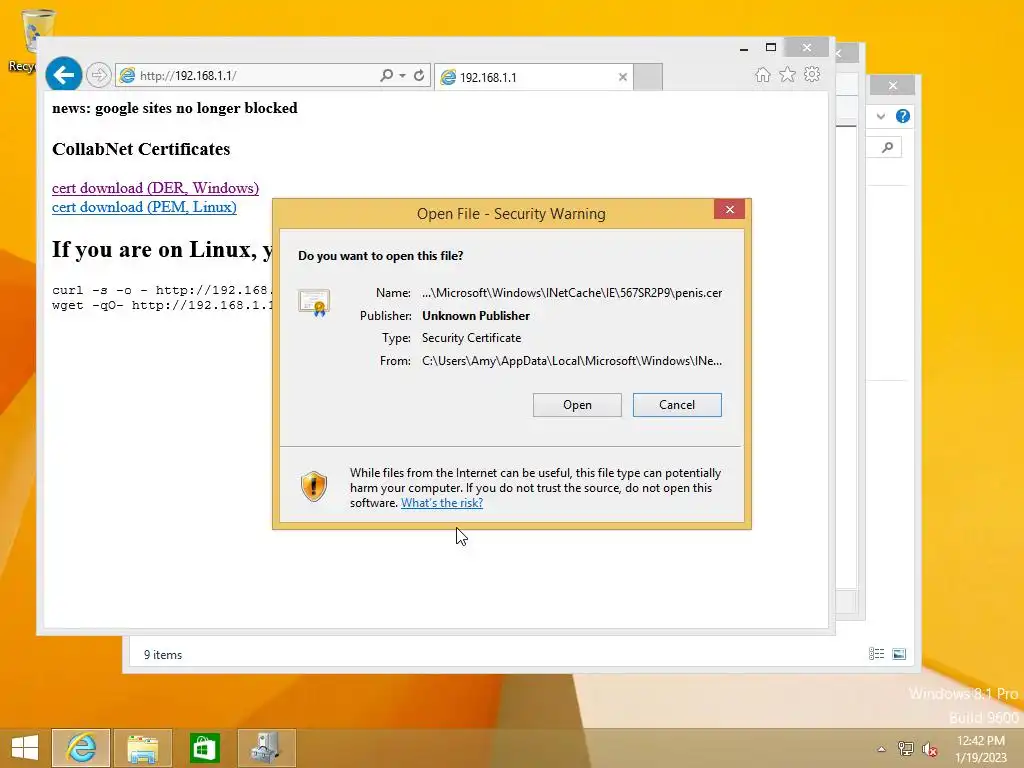Open Favorites star icon in IE

[x=788, y=74]
